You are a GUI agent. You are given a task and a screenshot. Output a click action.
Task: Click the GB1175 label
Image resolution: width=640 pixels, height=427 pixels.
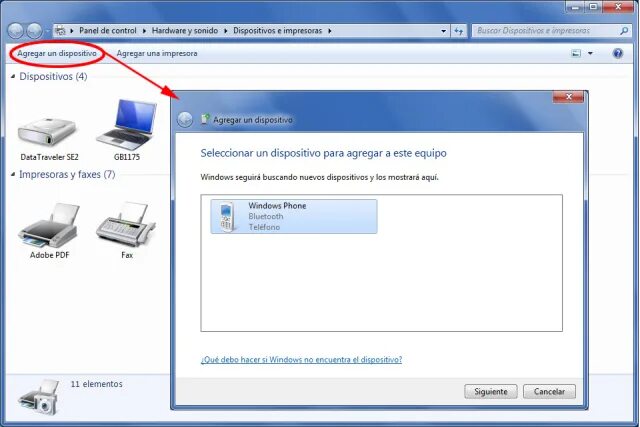coord(127,157)
